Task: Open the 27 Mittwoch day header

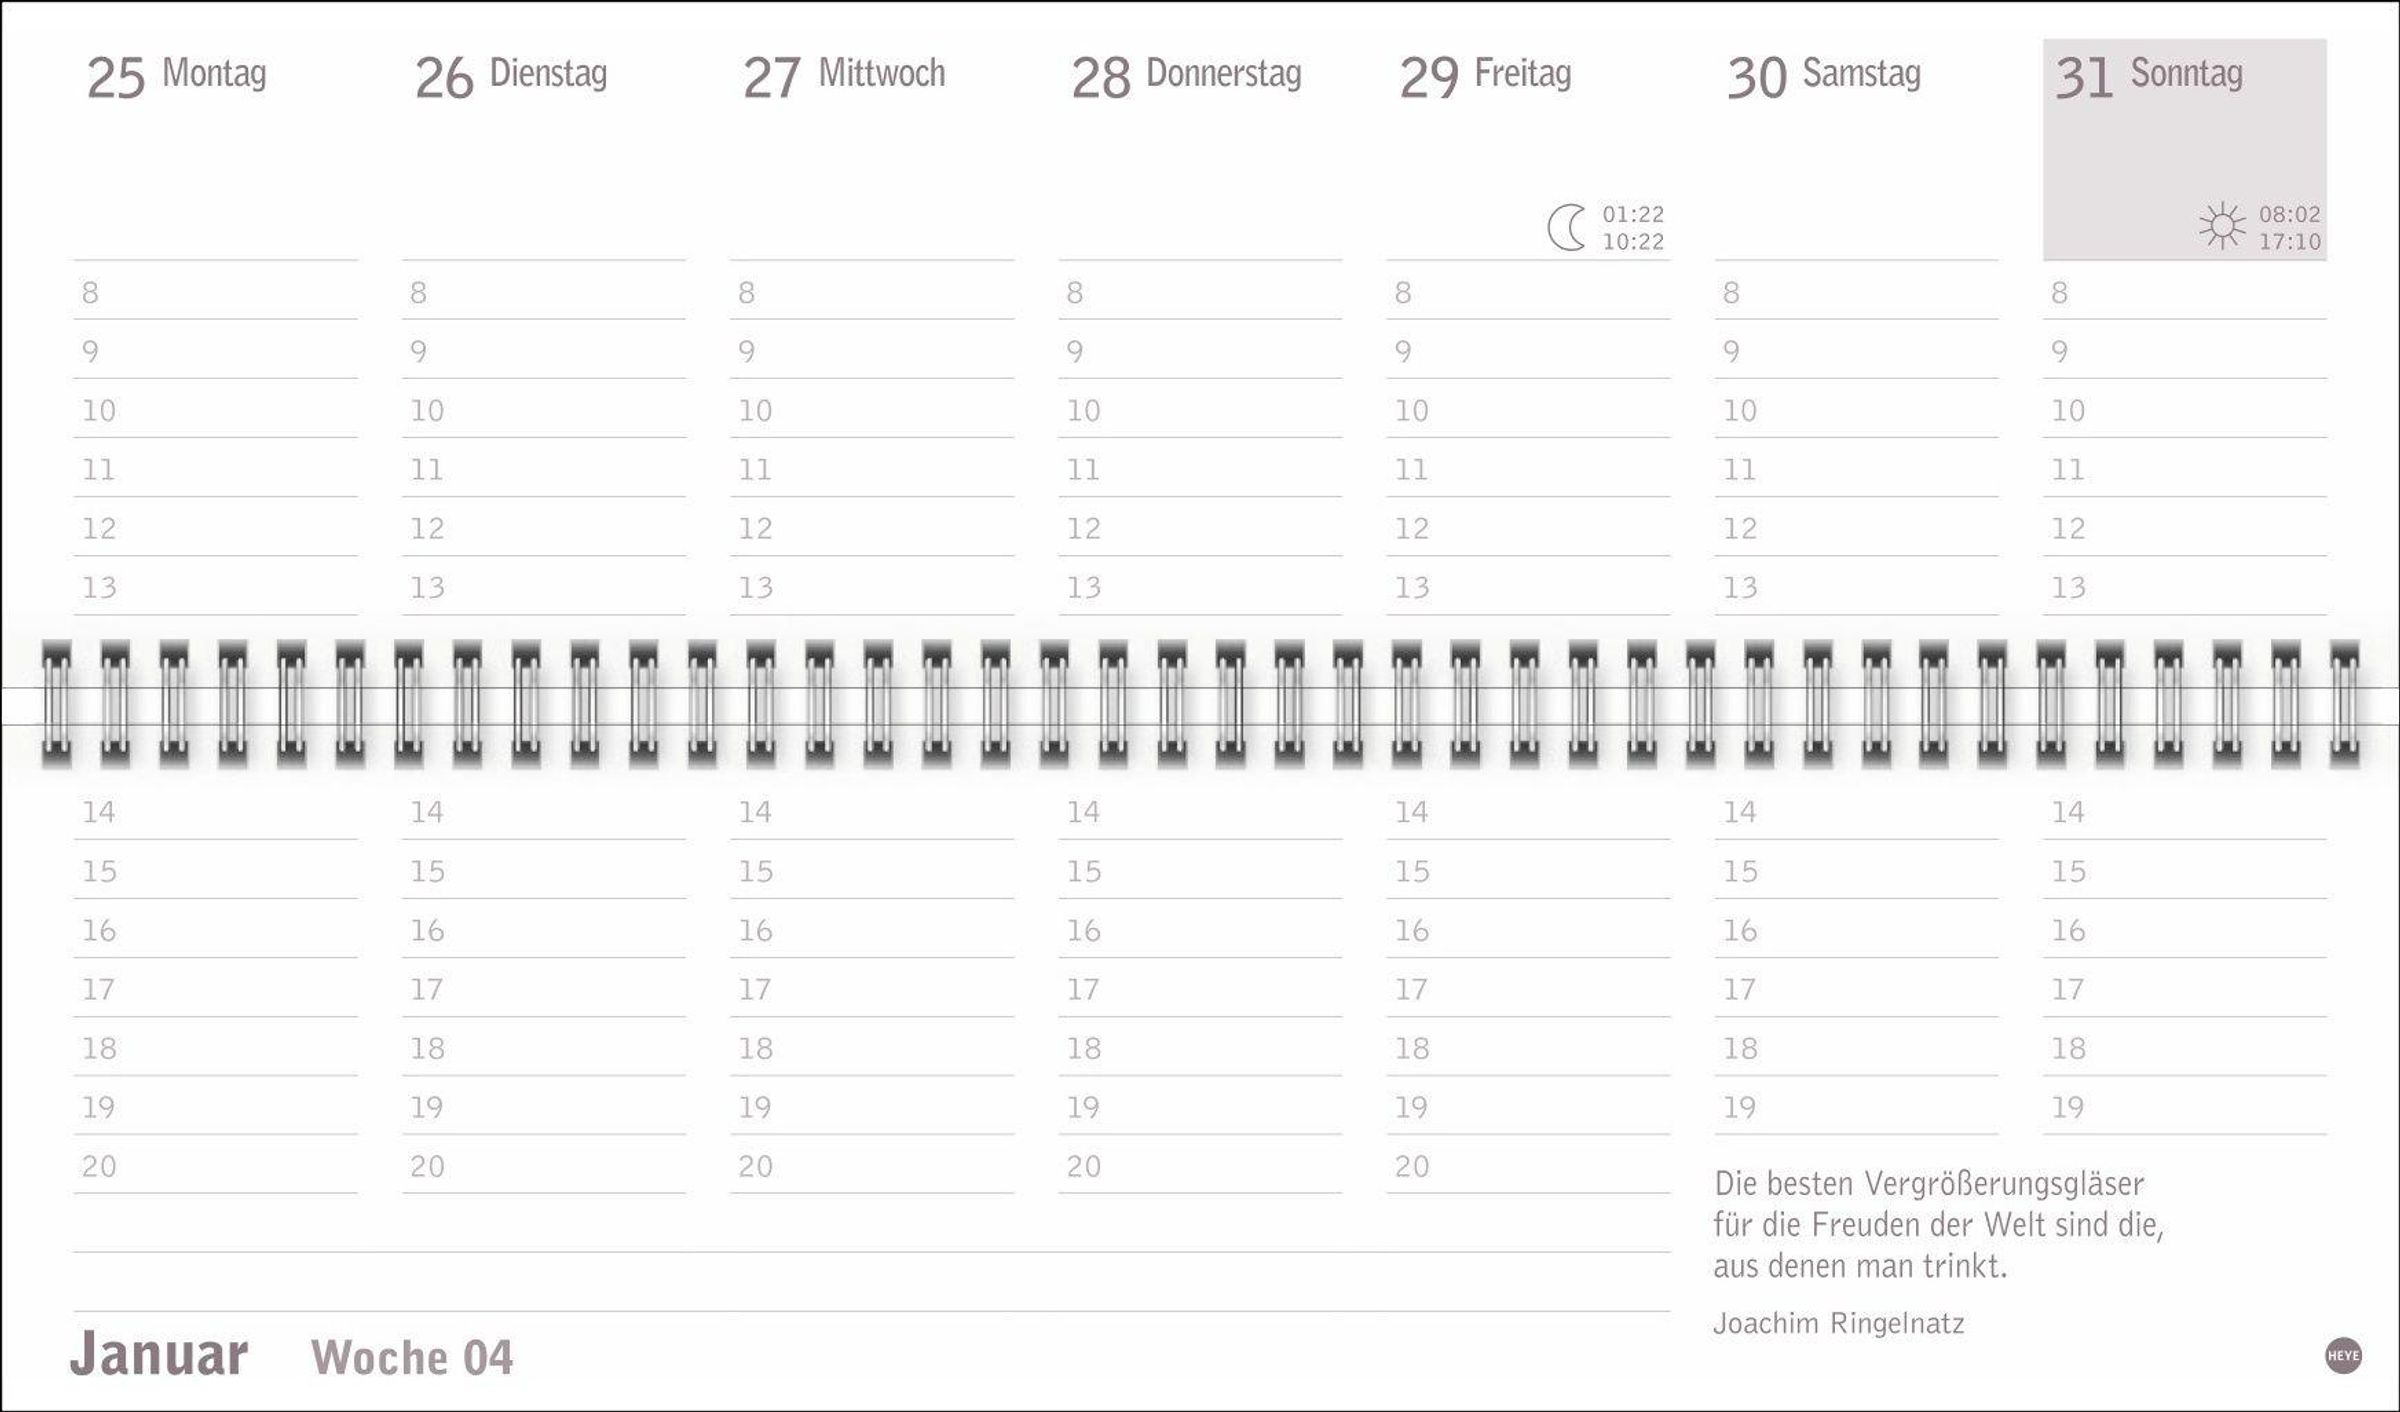Action: (x=844, y=76)
